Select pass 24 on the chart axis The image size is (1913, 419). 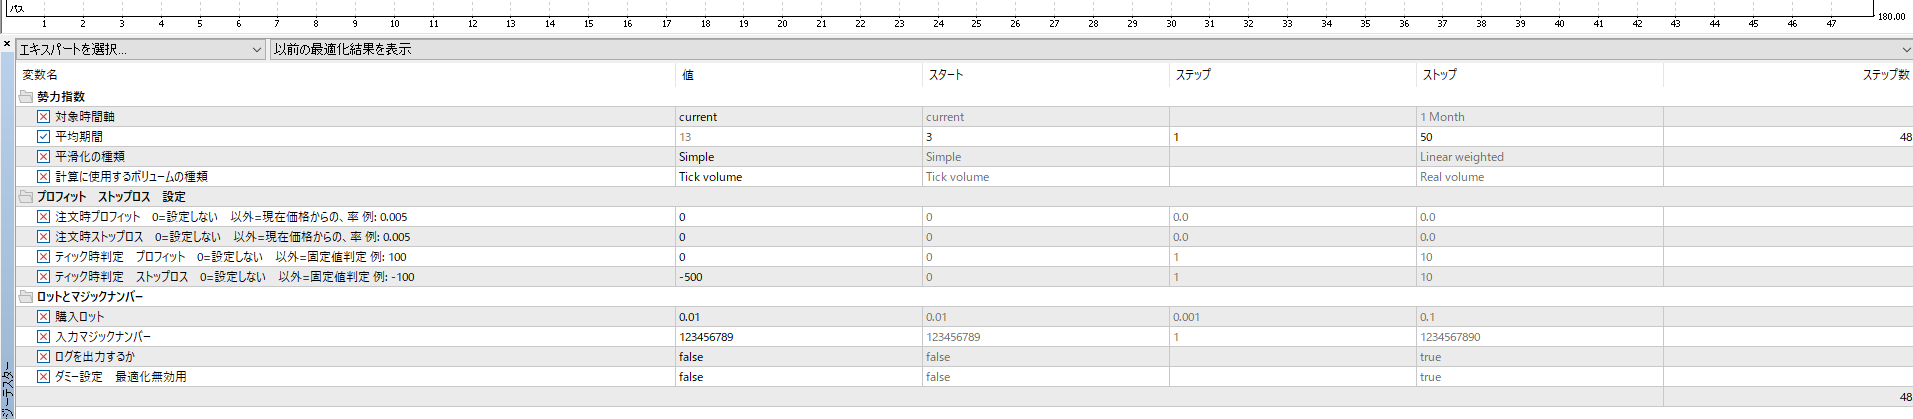938,23
